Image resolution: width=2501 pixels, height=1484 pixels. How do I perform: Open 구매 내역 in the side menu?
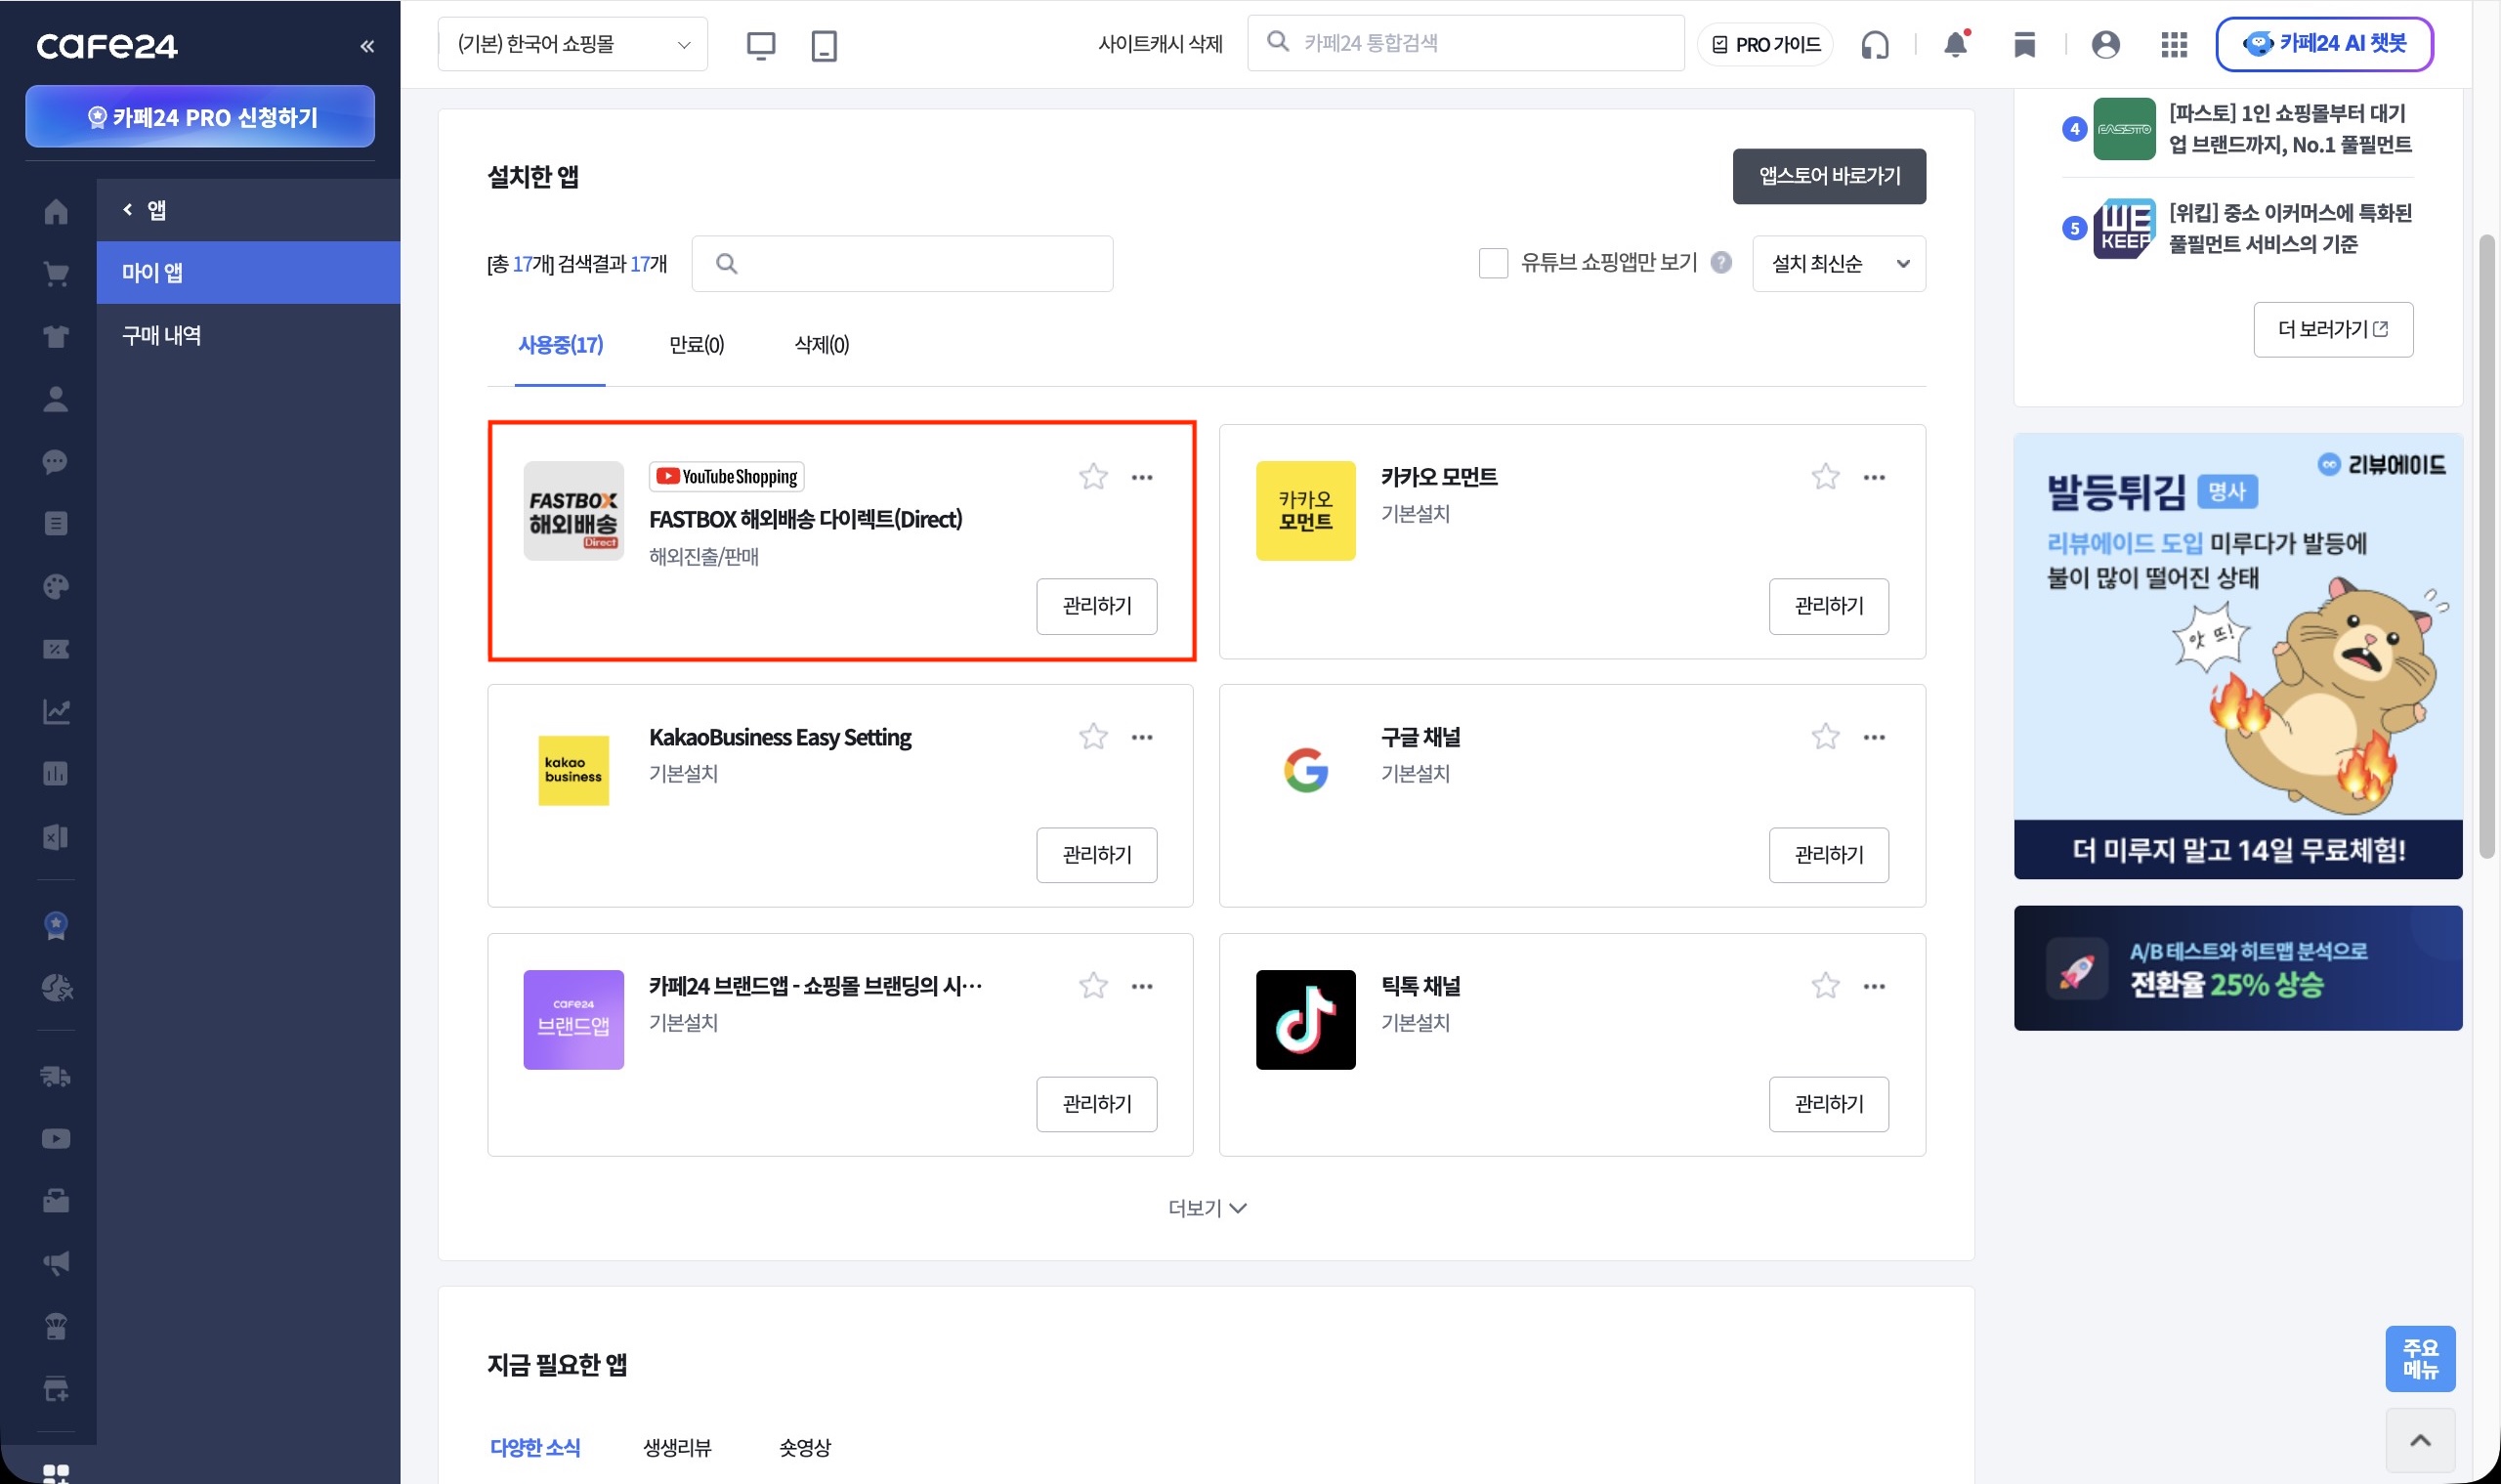(x=248, y=335)
